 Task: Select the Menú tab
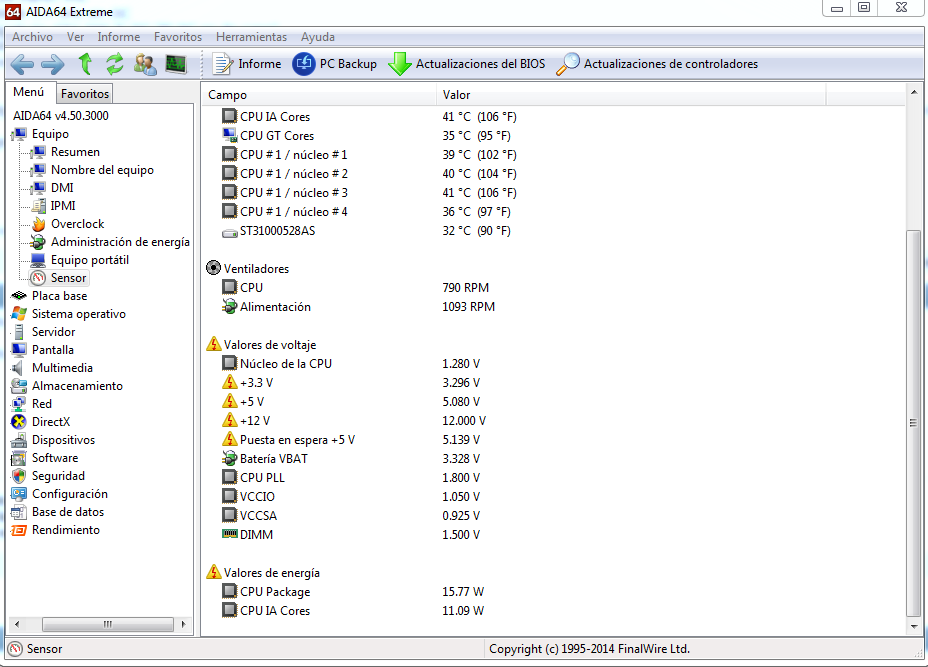[29, 92]
